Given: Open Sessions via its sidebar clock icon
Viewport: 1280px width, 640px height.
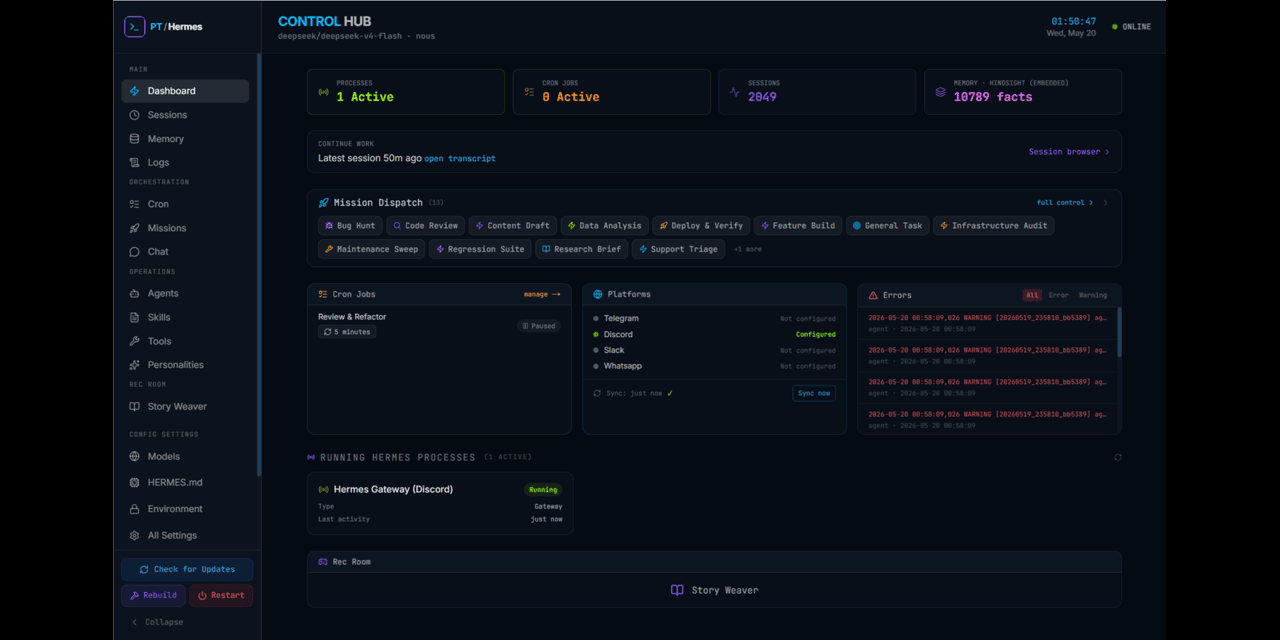Looking at the screenshot, I should click(x=135, y=115).
